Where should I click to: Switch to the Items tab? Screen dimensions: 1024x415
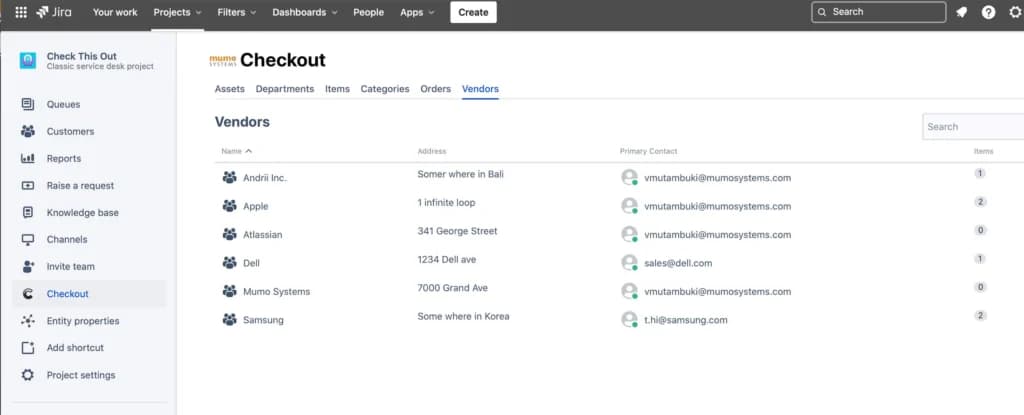[x=338, y=89]
